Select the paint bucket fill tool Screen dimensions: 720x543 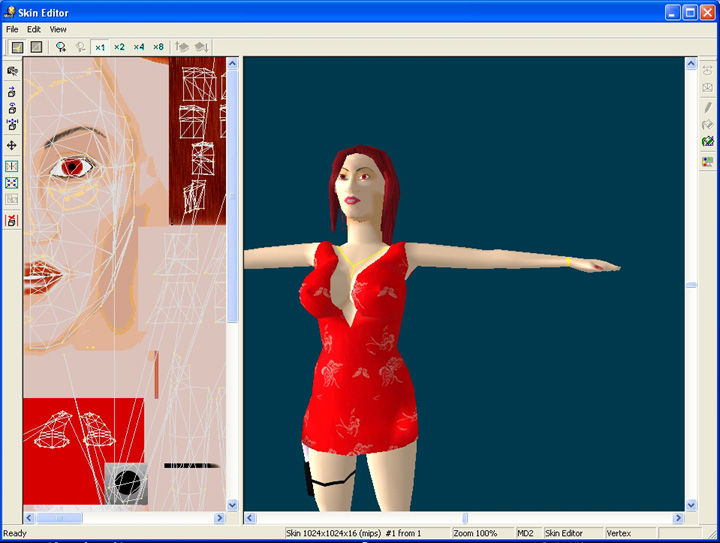[x=708, y=125]
